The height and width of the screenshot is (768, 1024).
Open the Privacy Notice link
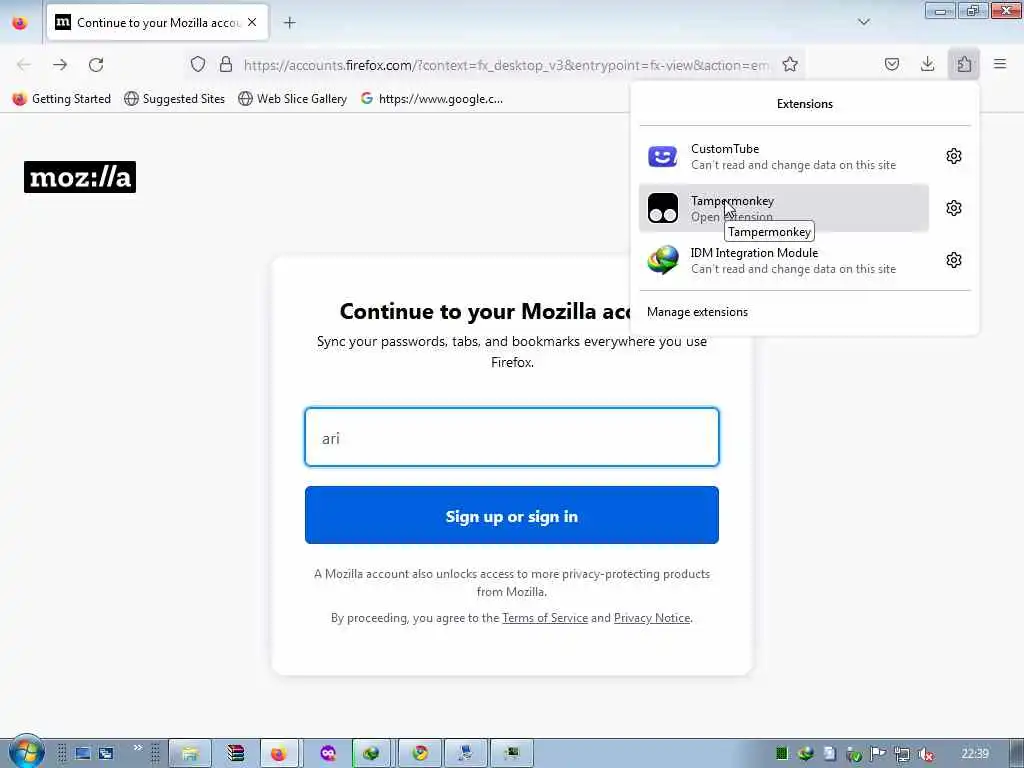tap(652, 618)
